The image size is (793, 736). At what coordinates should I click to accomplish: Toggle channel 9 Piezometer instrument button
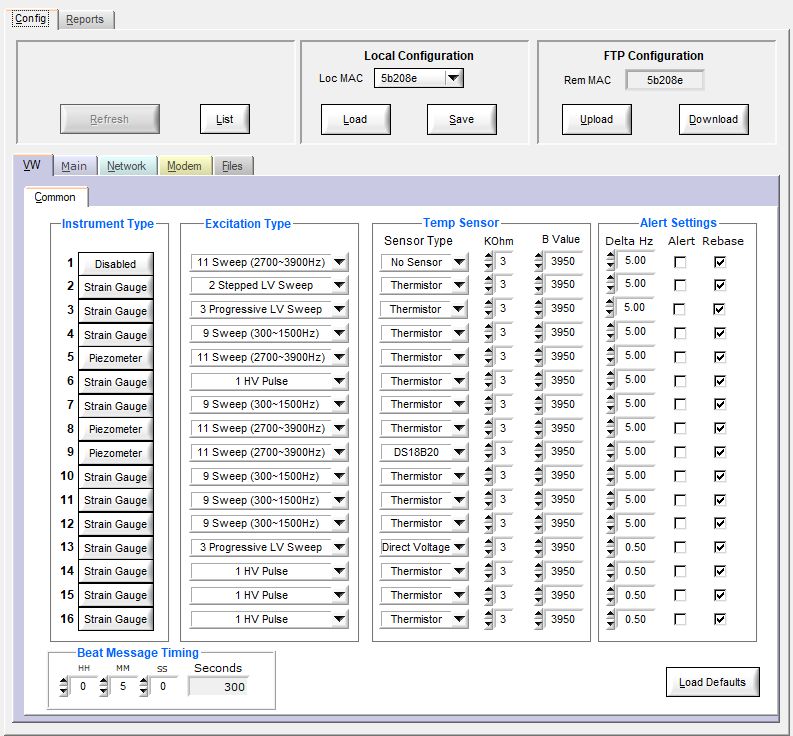click(x=115, y=453)
